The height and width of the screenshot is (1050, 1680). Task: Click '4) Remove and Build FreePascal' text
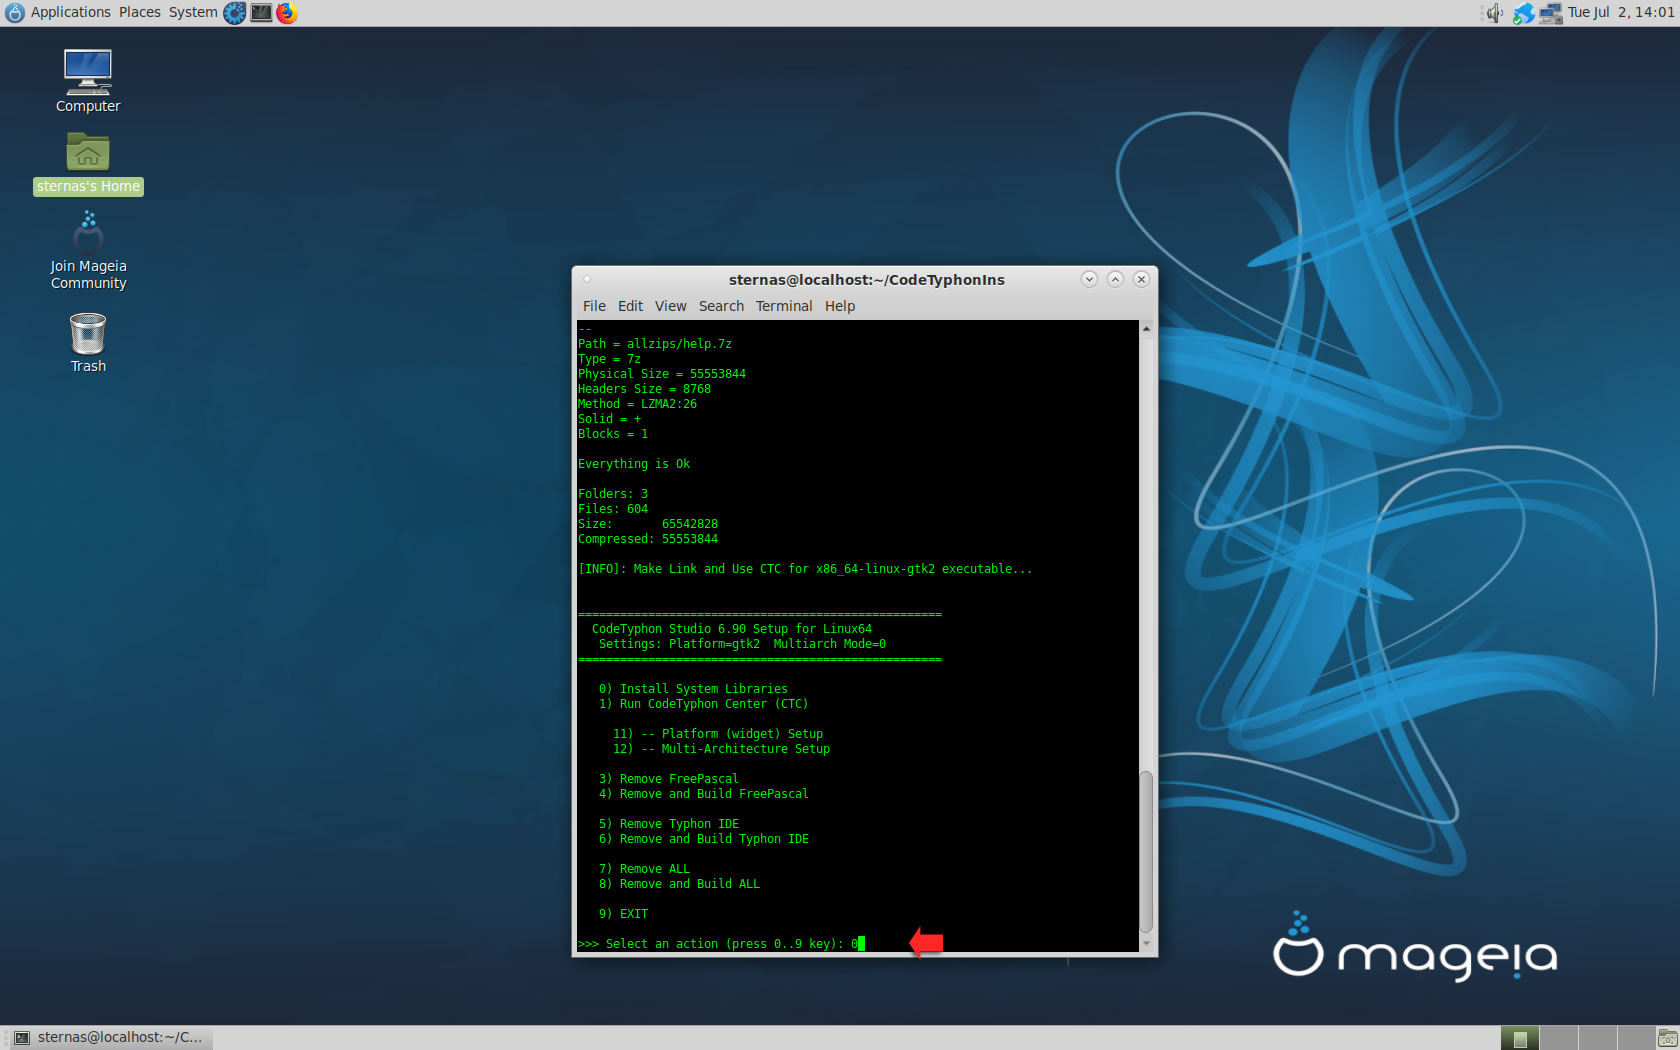pyautogui.click(x=703, y=794)
